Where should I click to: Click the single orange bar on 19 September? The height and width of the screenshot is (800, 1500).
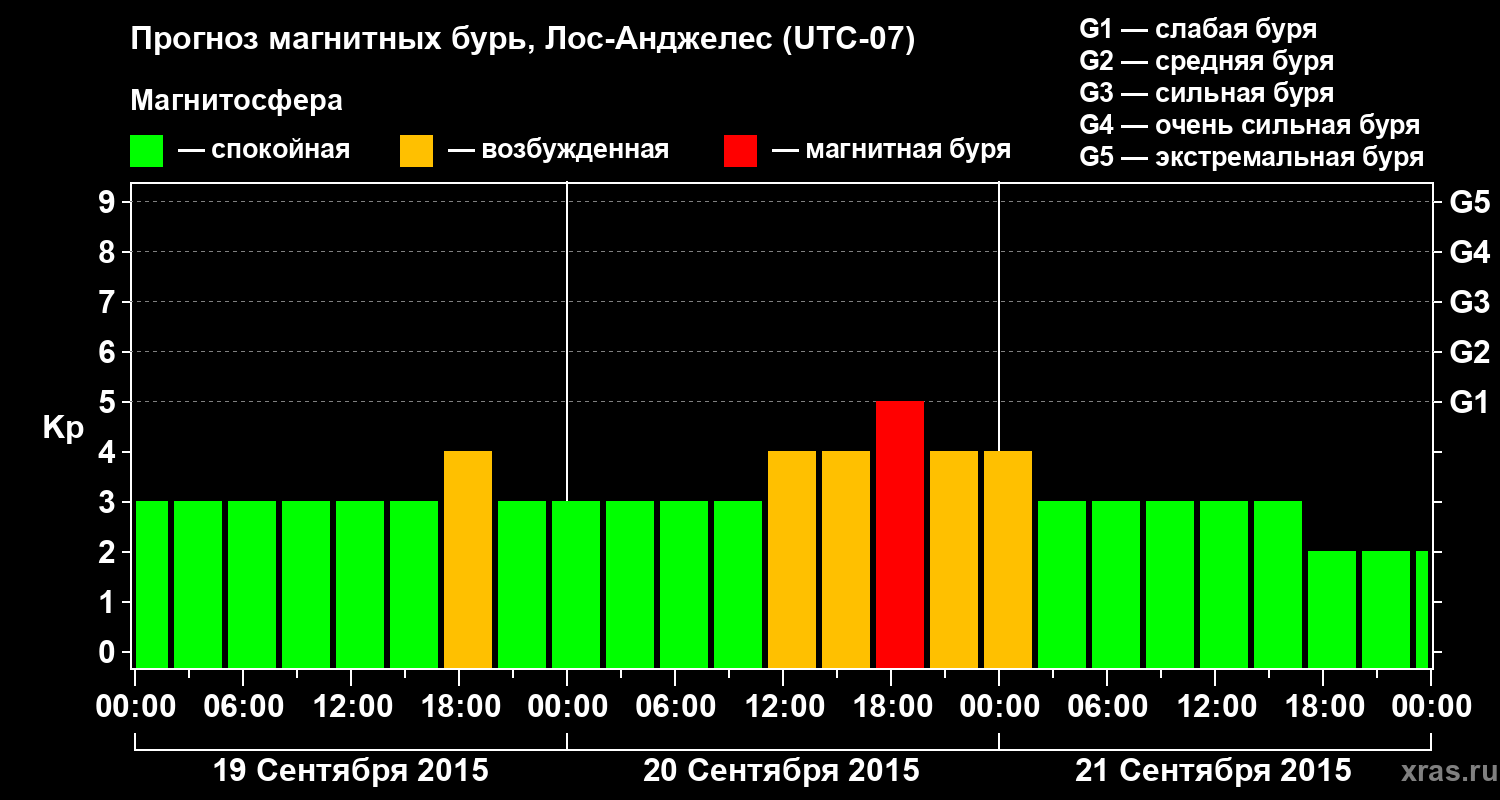(x=468, y=559)
